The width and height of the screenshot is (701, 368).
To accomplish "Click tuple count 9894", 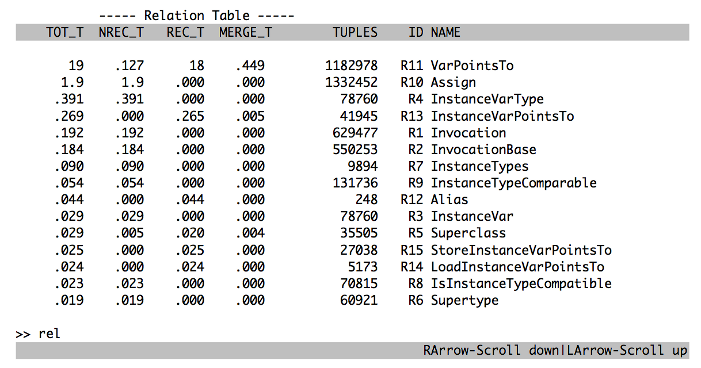I will (x=363, y=166).
